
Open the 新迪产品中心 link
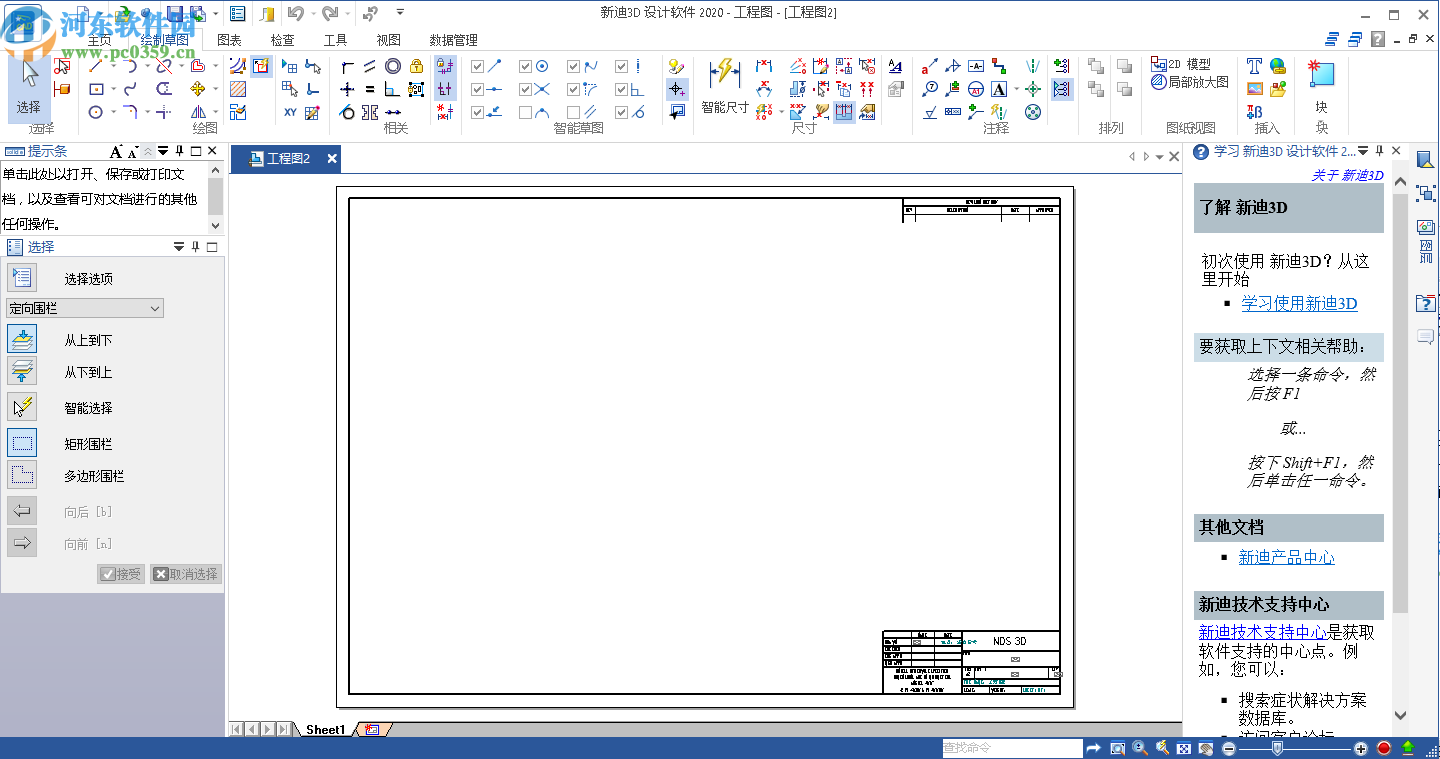pos(1286,558)
